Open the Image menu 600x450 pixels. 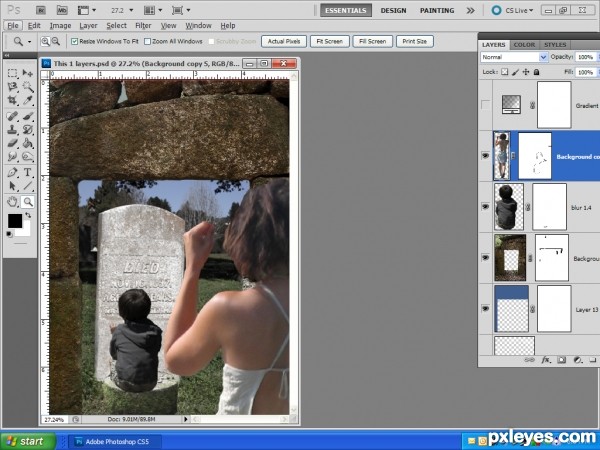click(60, 26)
